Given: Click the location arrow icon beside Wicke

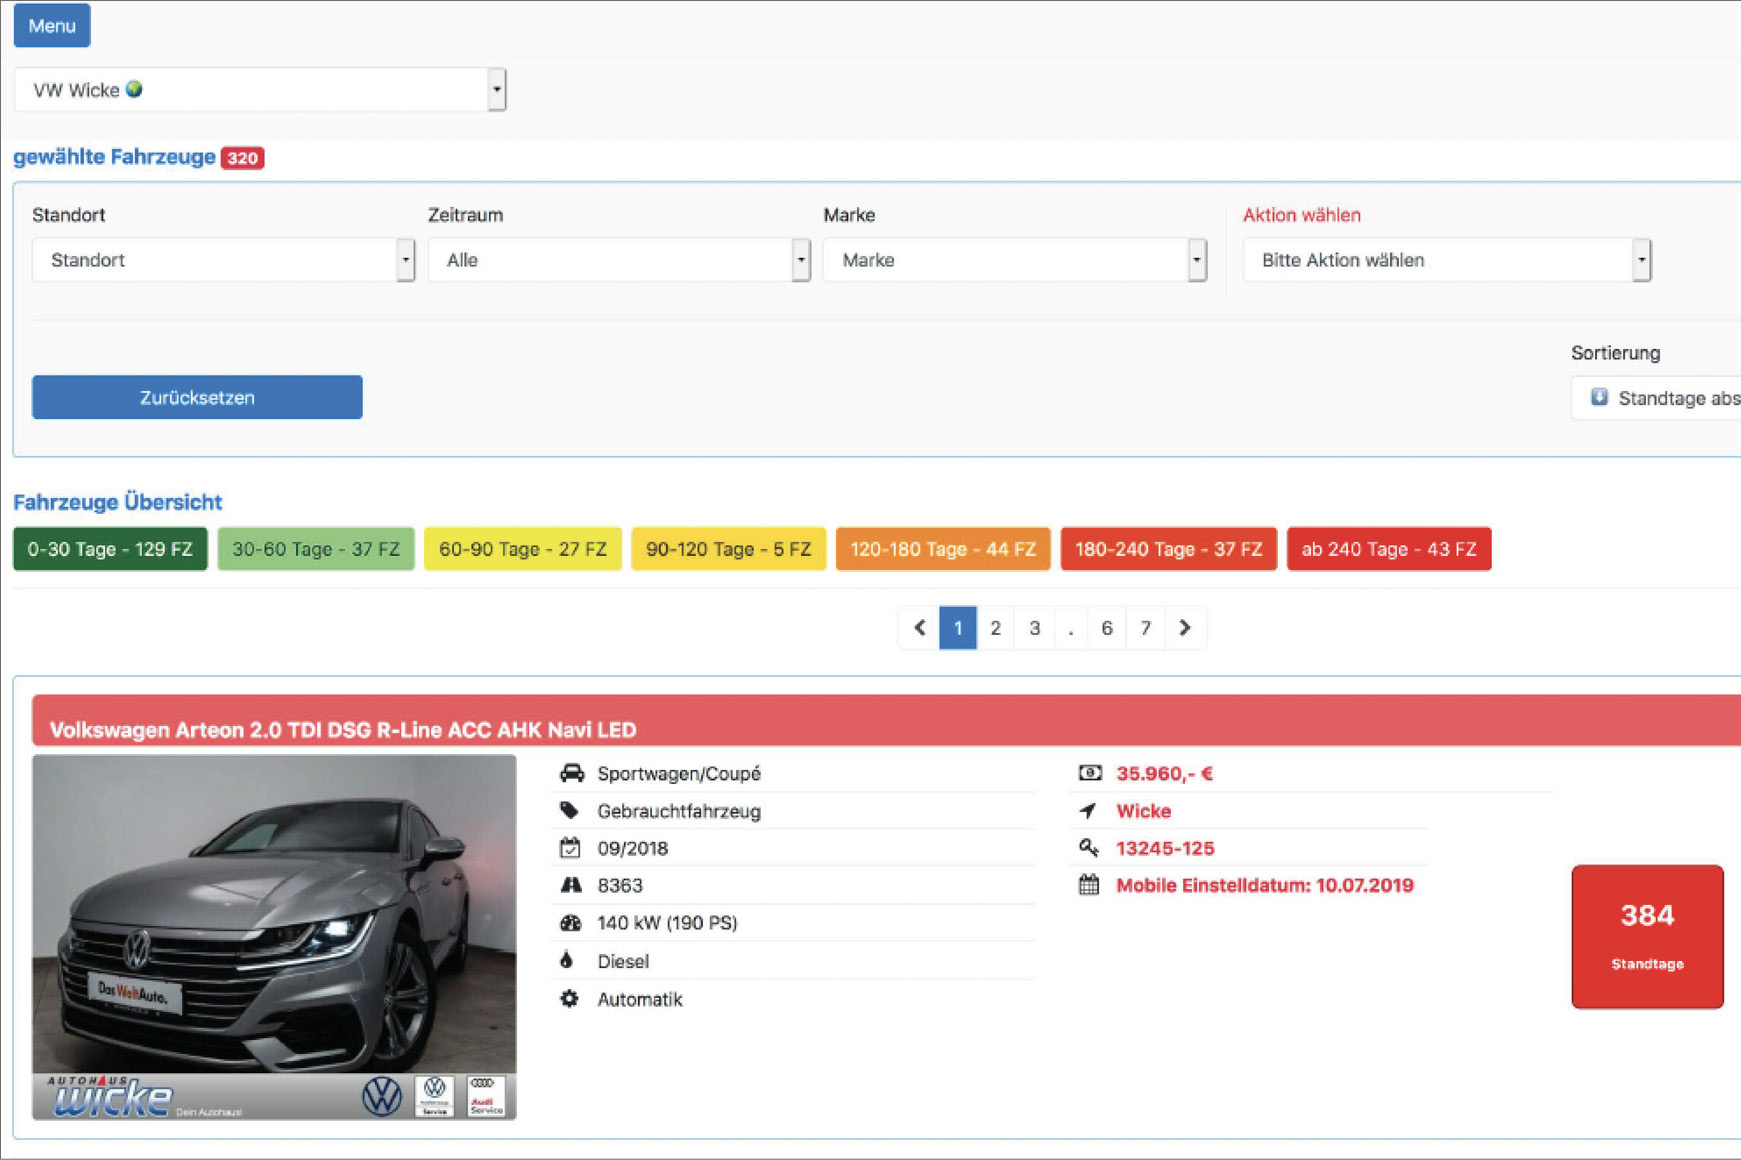Looking at the screenshot, I should (x=1088, y=811).
